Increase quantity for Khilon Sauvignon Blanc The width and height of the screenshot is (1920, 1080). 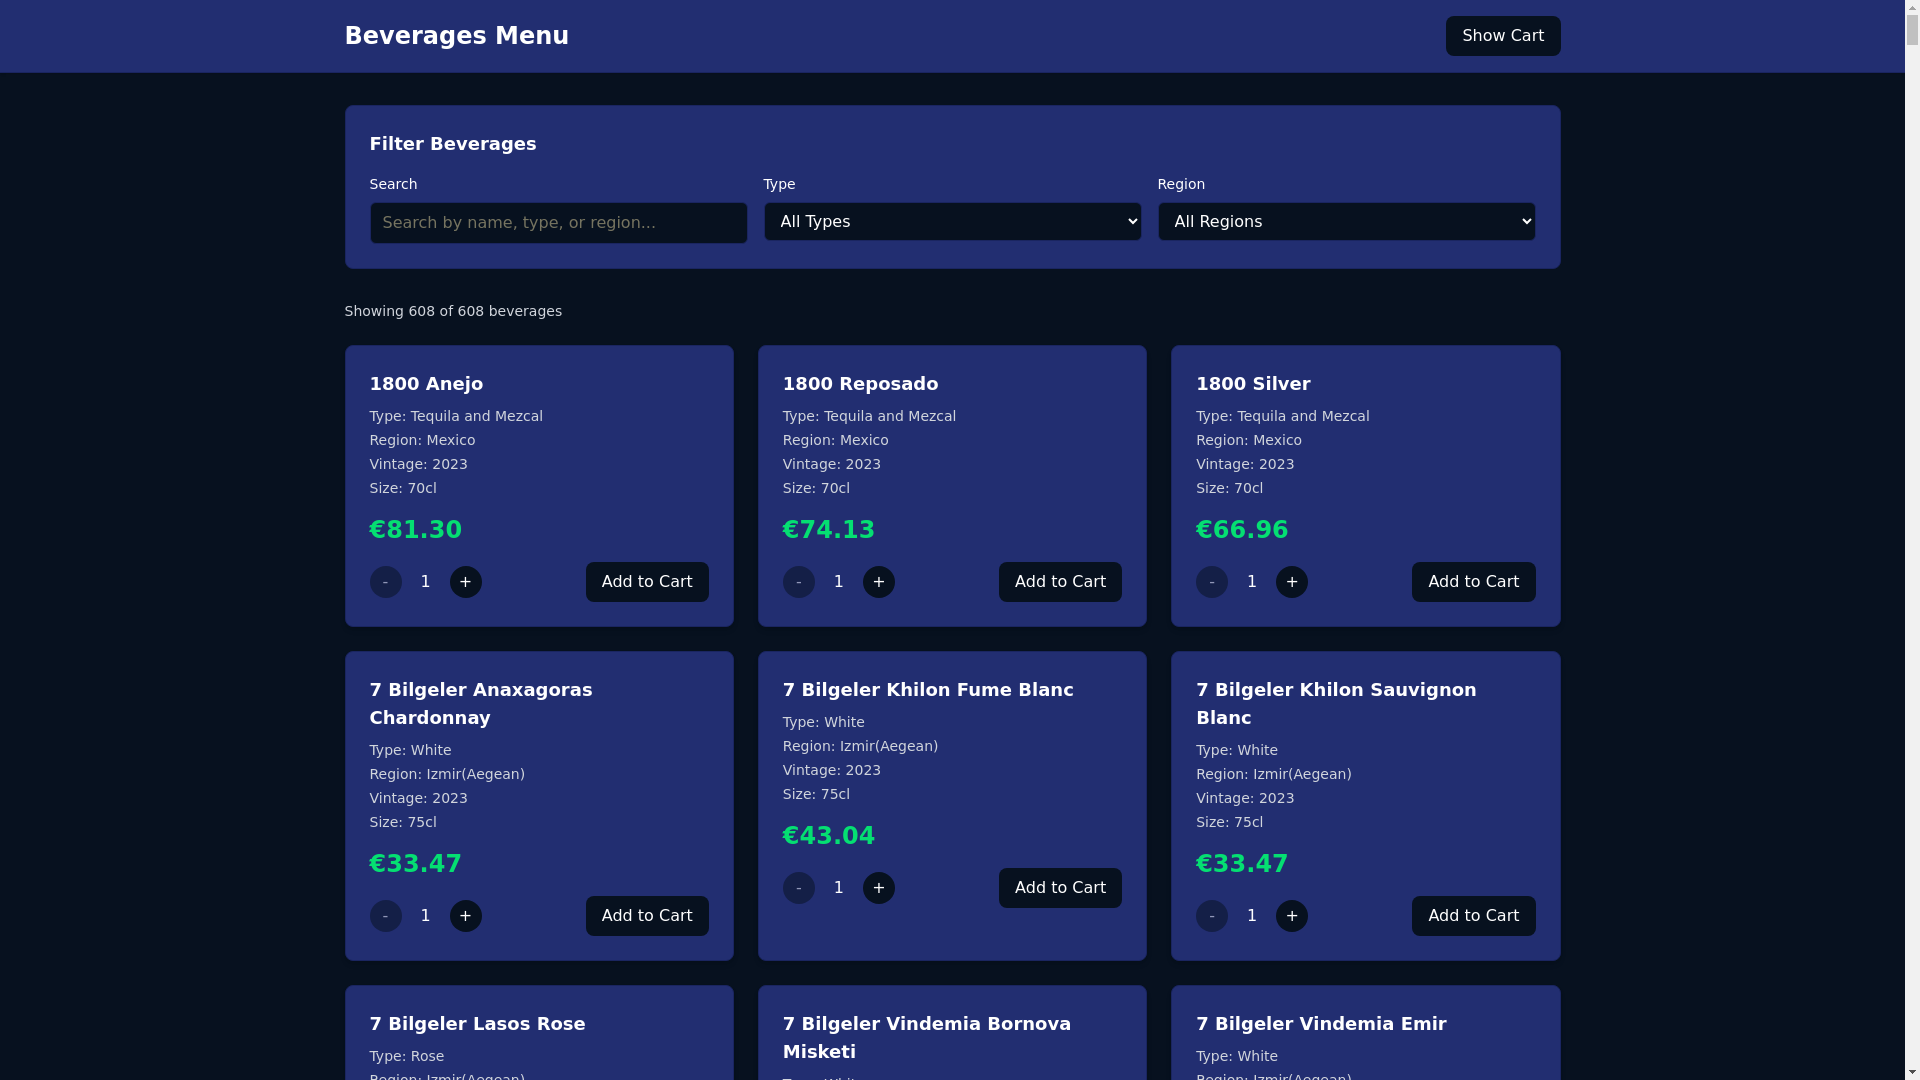tap(1291, 916)
